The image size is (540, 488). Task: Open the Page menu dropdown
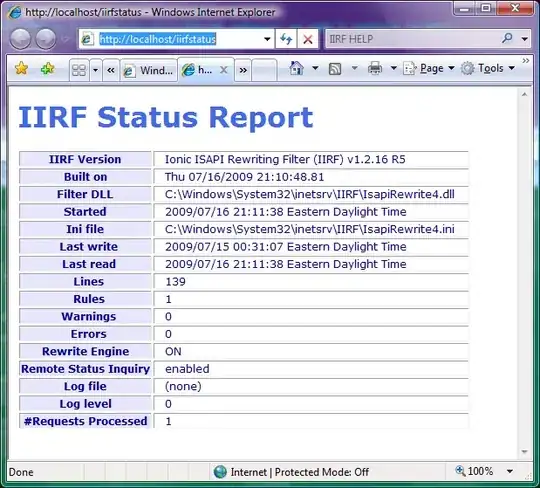[429, 68]
